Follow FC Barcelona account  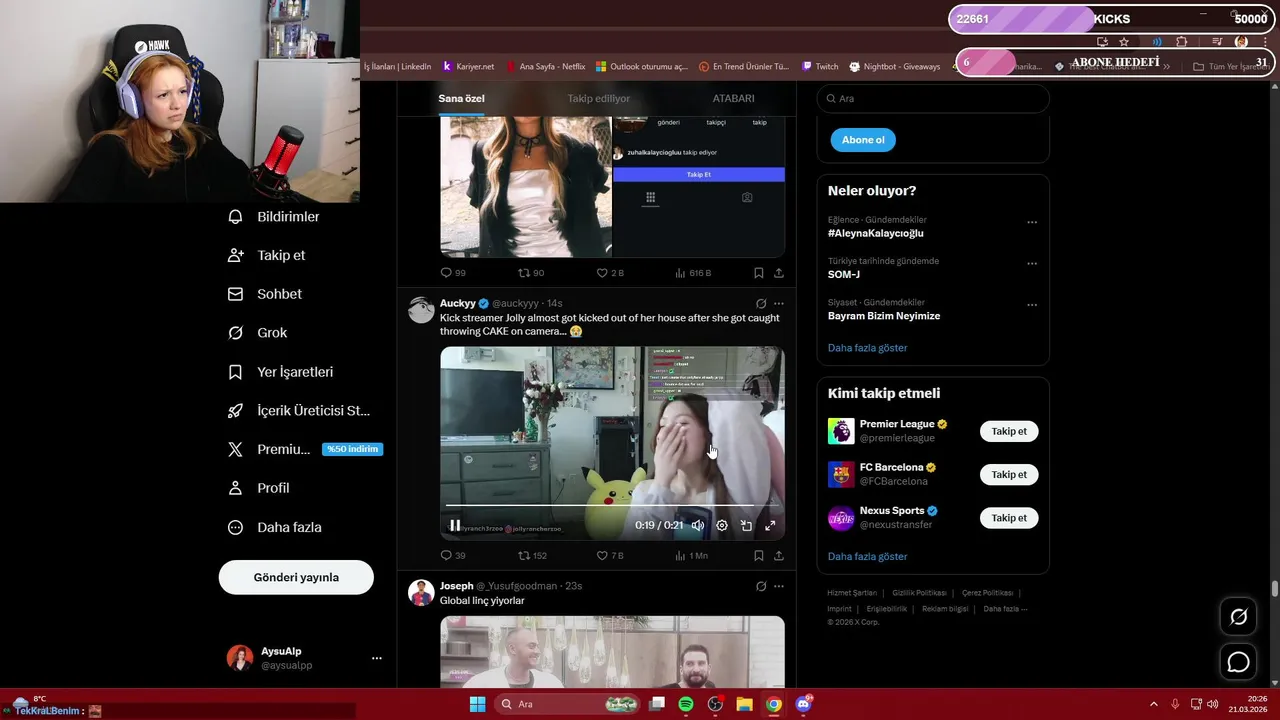[1009, 475]
